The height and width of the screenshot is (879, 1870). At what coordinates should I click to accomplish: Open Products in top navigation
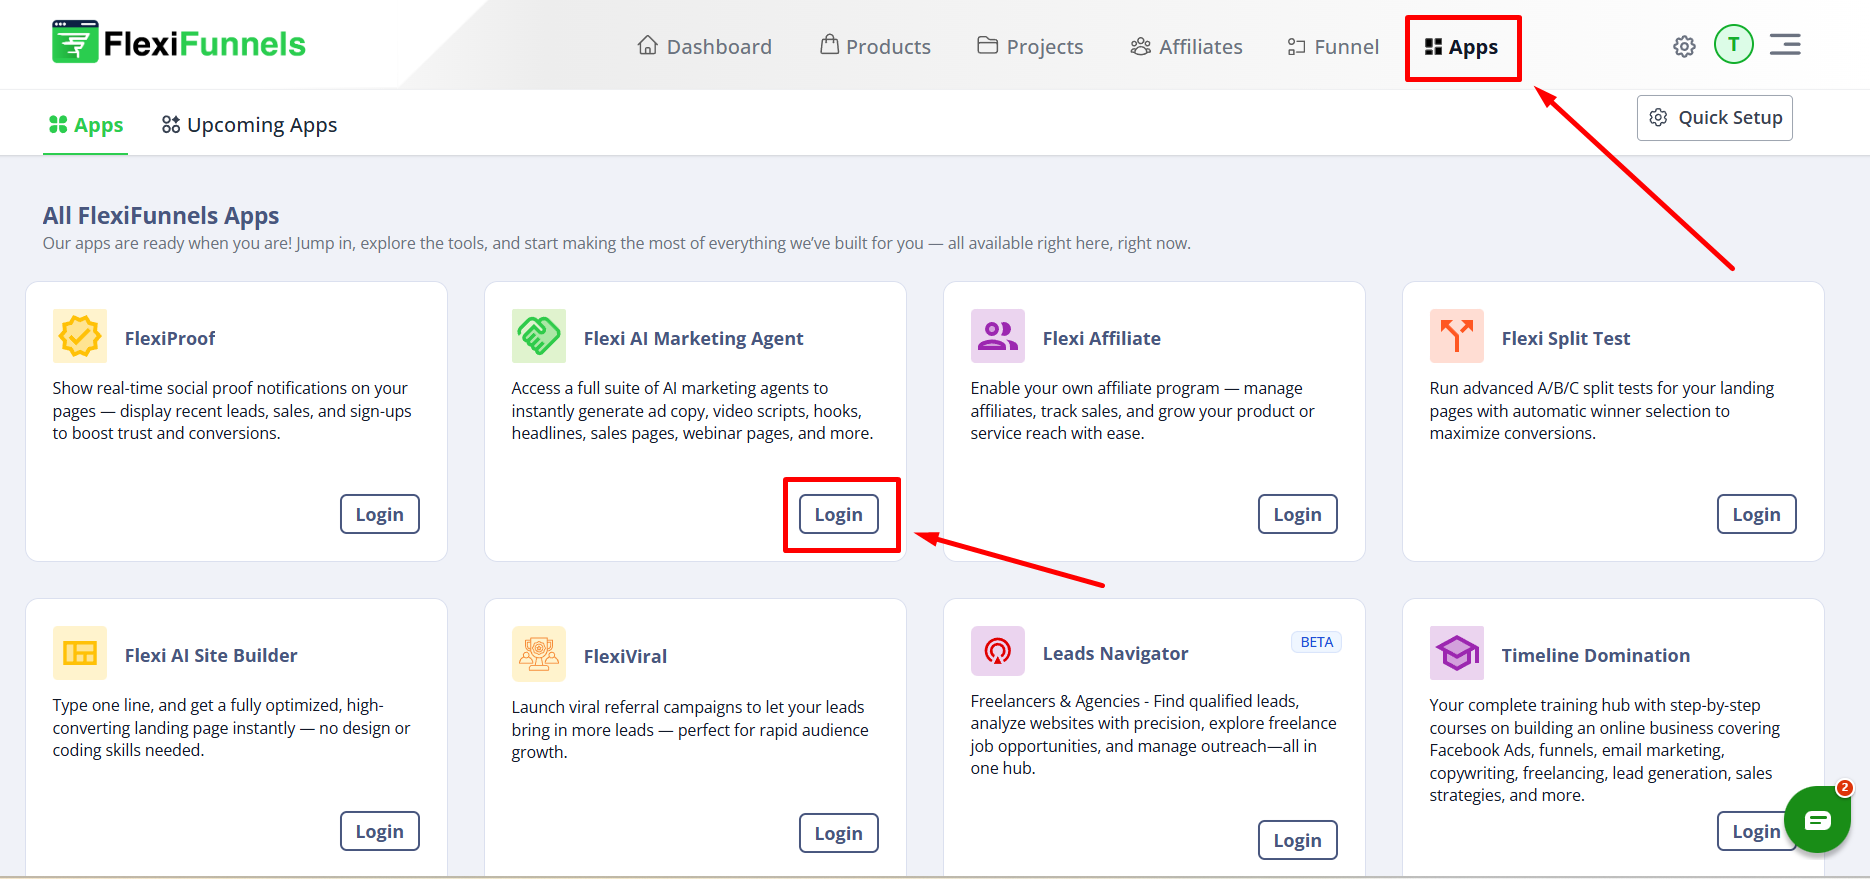[x=875, y=46]
